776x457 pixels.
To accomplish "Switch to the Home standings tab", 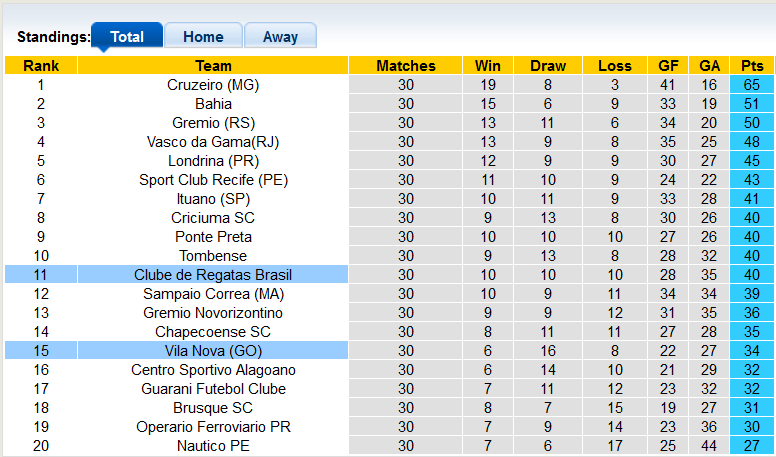I will tap(203, 37).
